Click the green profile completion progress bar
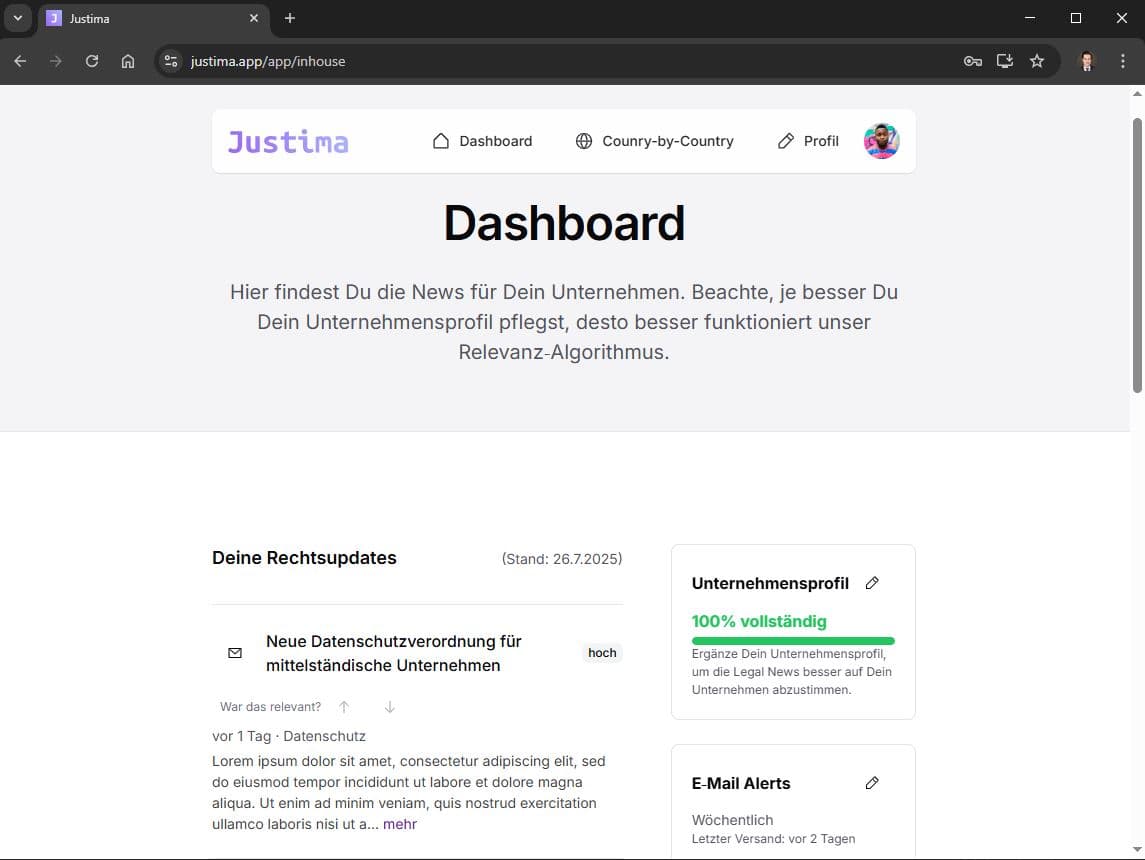This screenshot has height=860, width=1145. (793, 639)
